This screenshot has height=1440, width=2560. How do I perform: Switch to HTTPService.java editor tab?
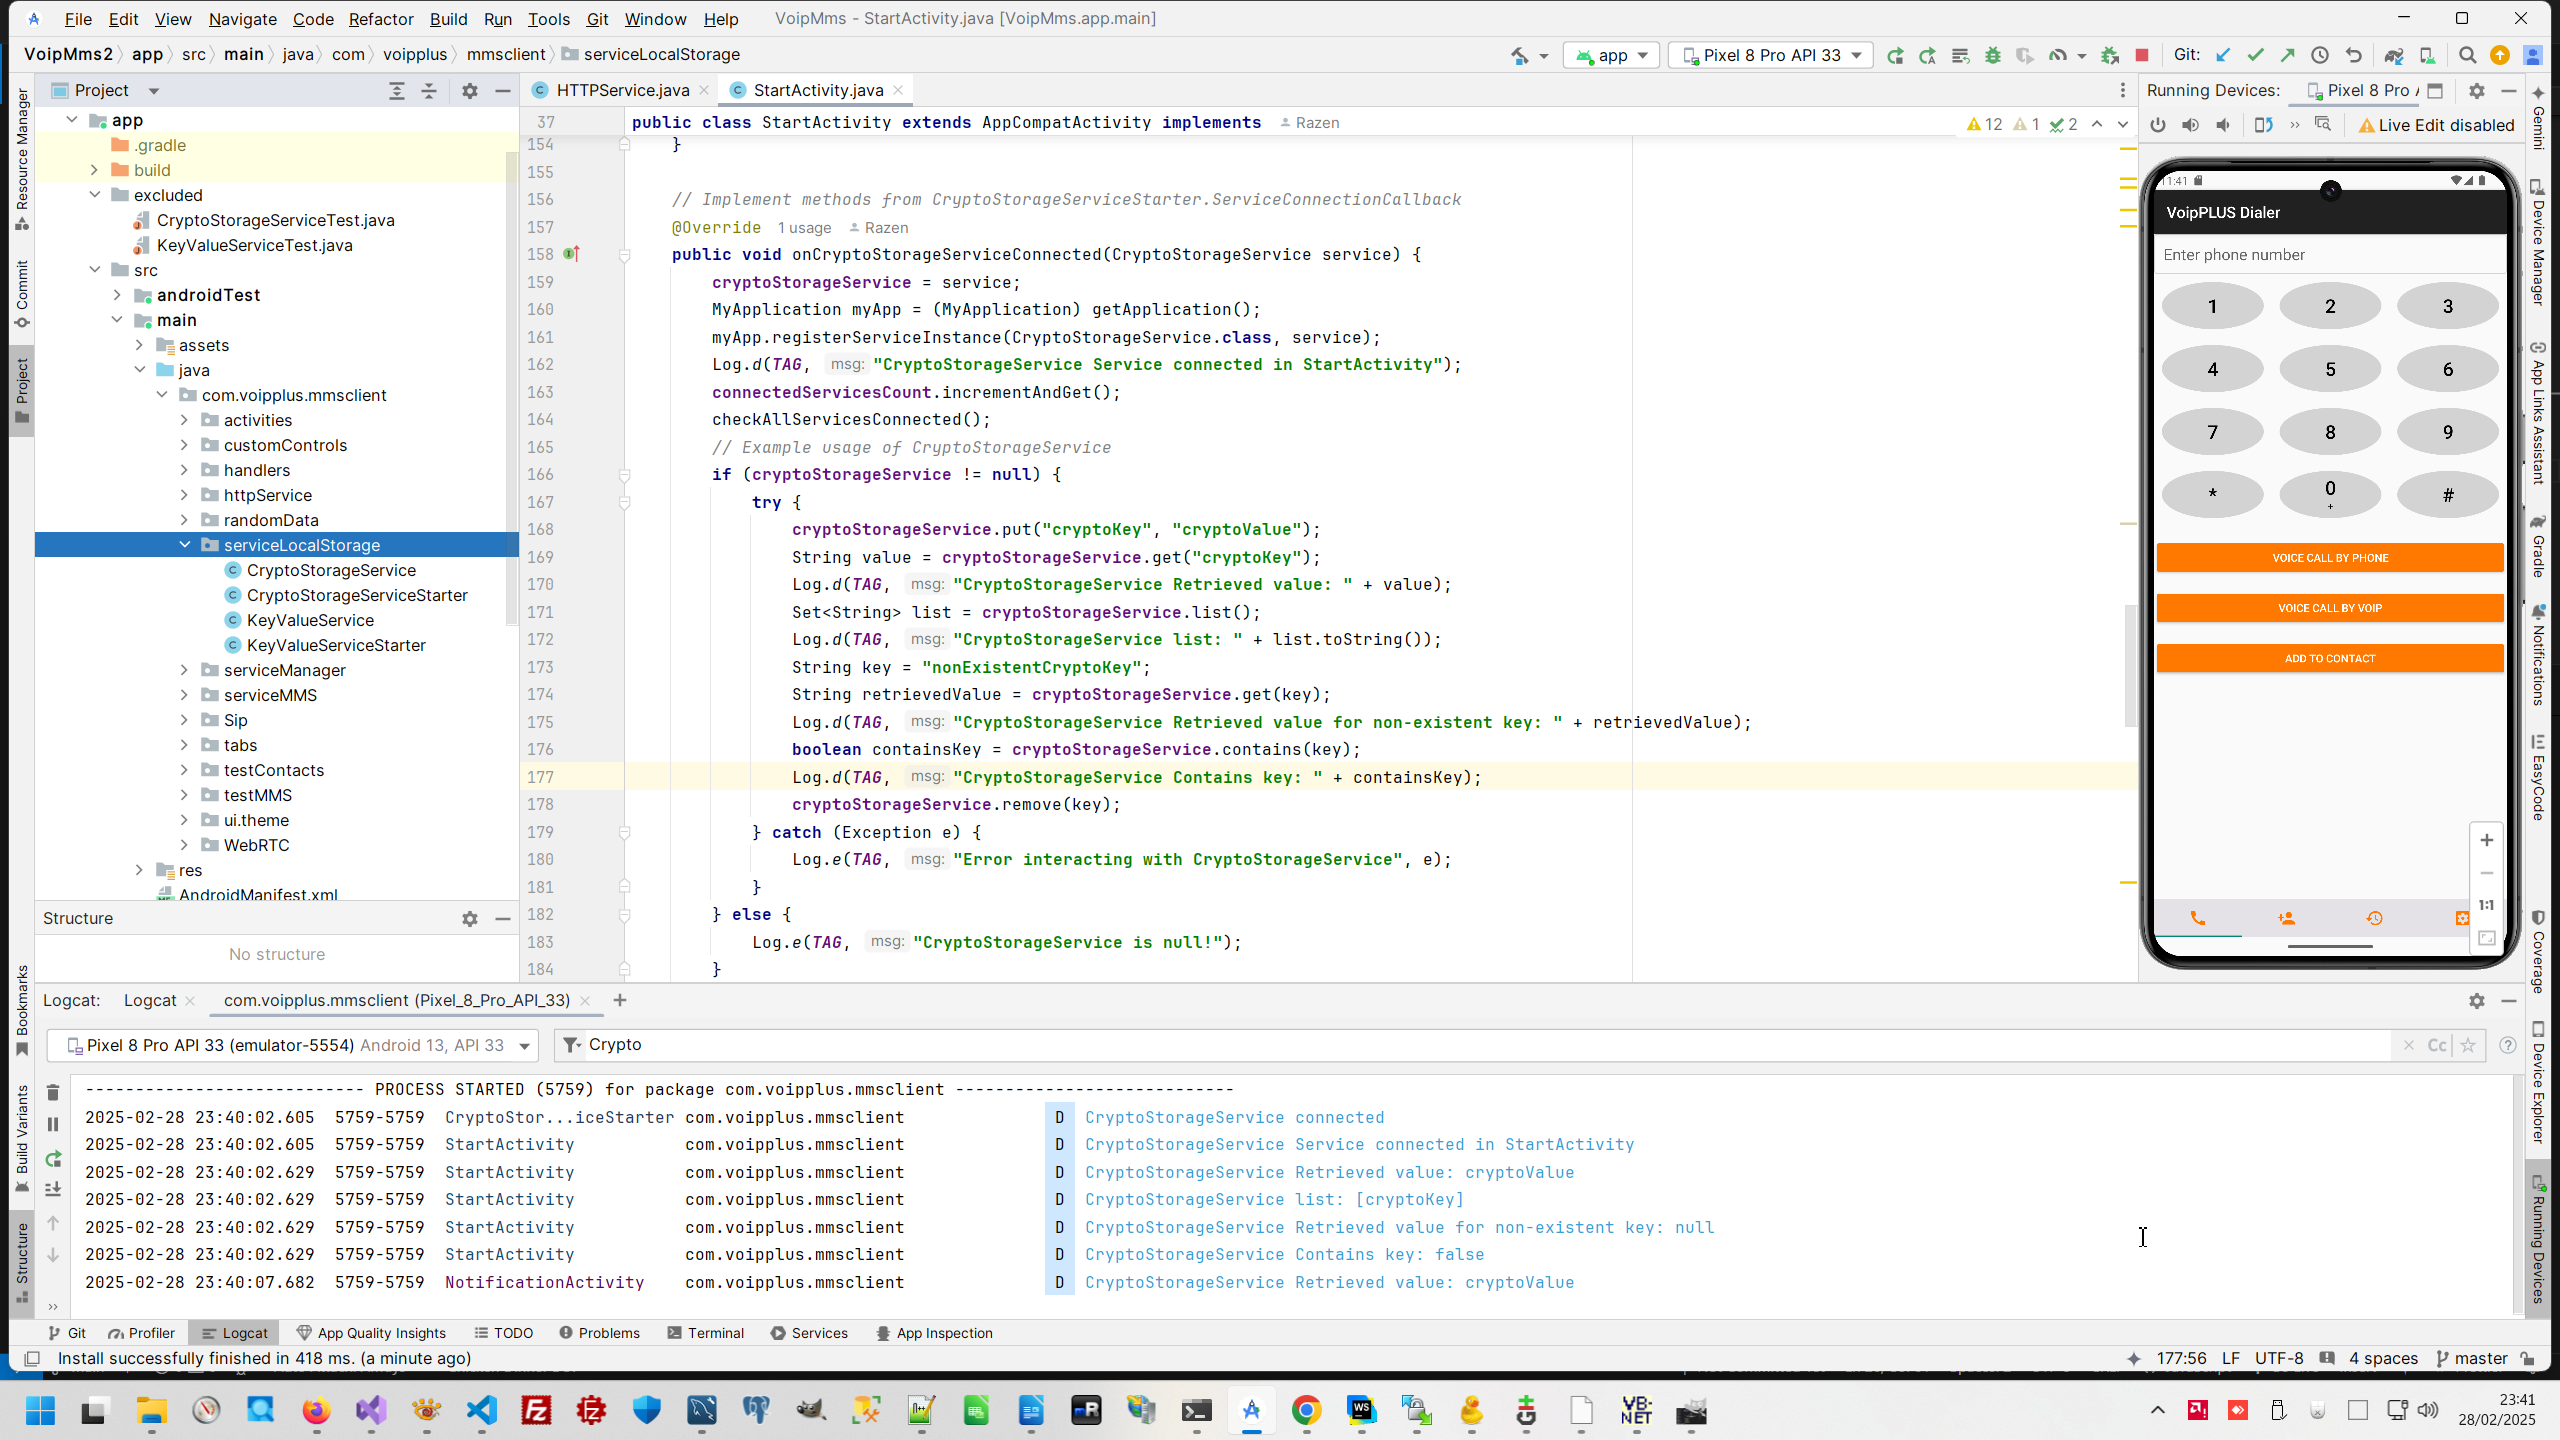click(622, 90)
